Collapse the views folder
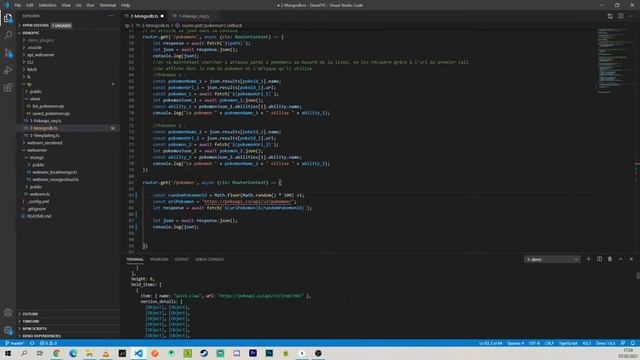The height and width of the screenshot is (360, 640). [34, 99]
